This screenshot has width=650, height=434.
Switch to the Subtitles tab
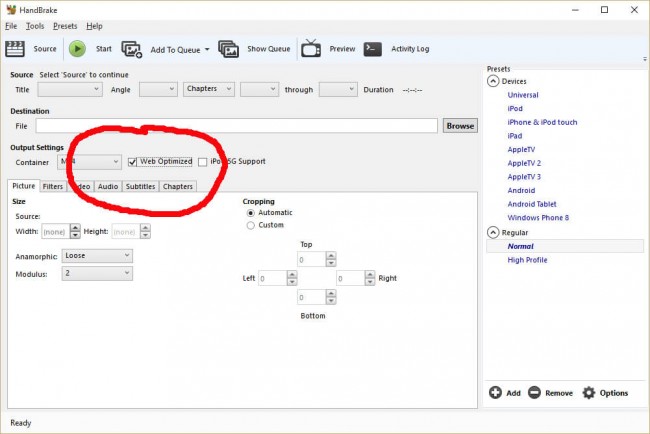click(140, 187)
